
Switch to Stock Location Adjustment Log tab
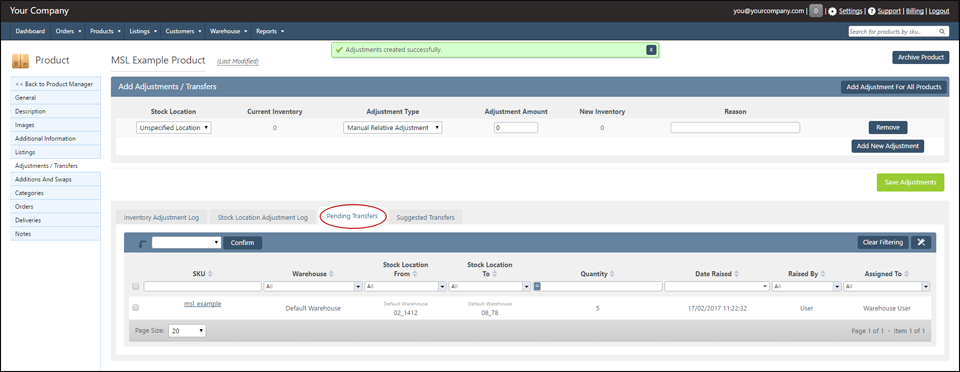coord(263,217)
